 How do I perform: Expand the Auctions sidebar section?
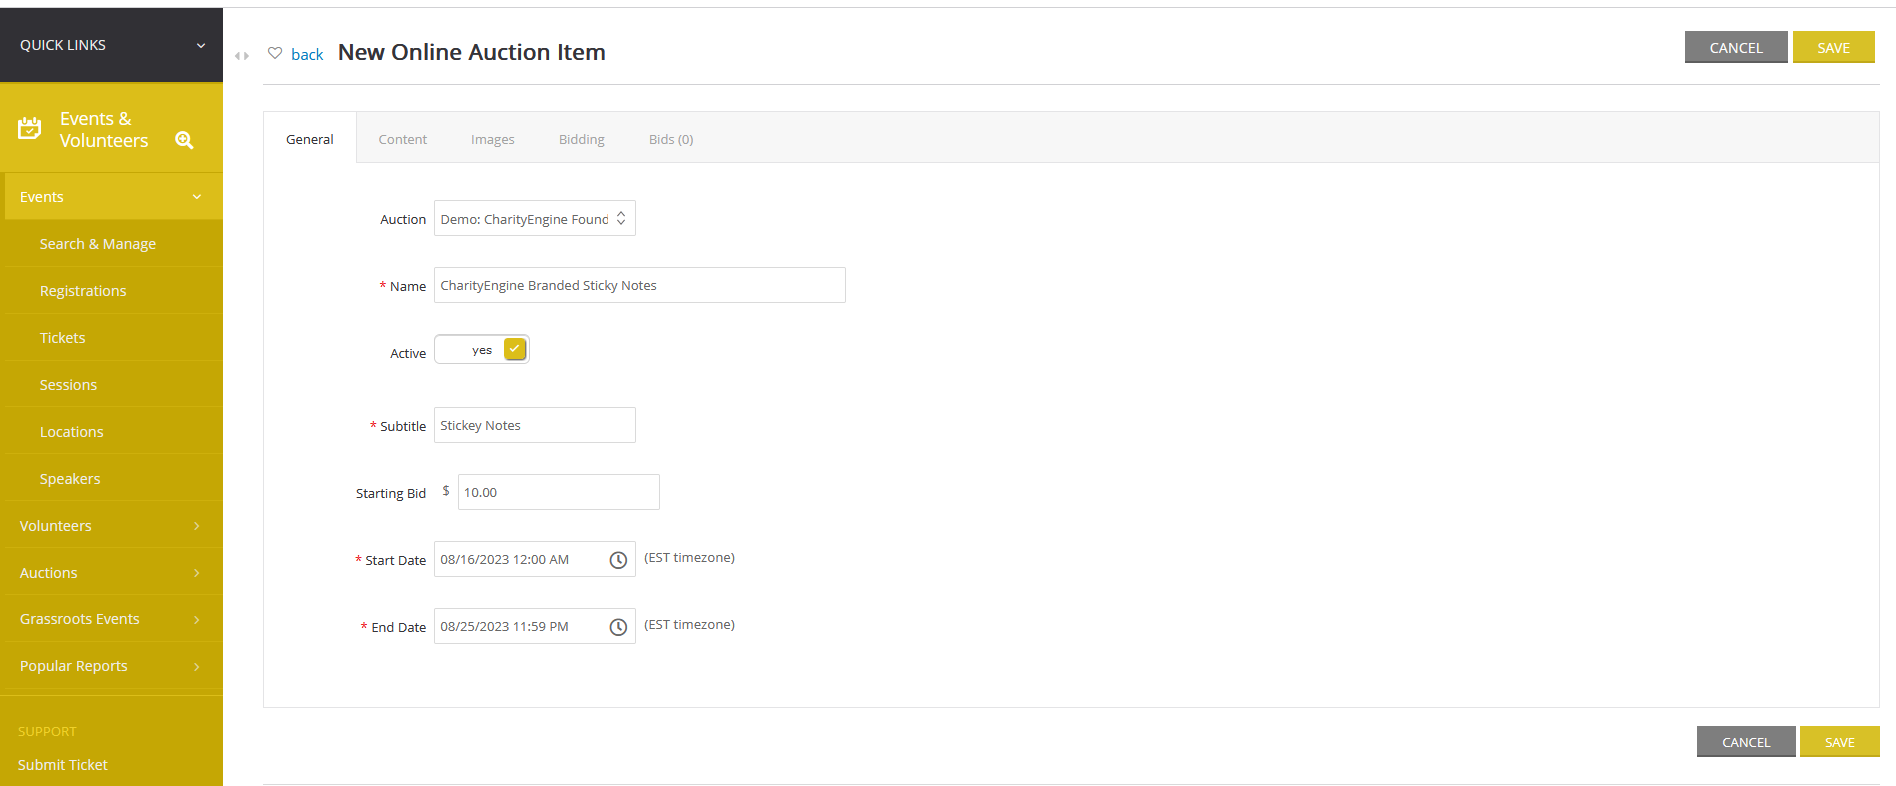tap(111, 573)
